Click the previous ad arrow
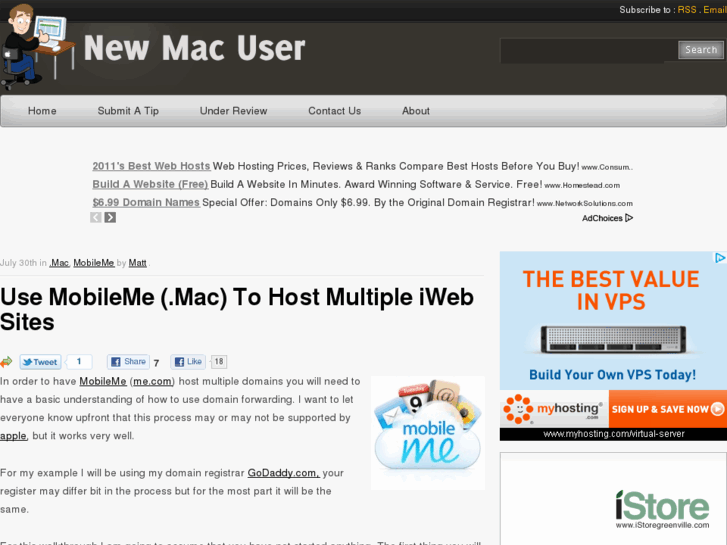The width and height of the screenshot is (727, 545). tap(96, 218)
